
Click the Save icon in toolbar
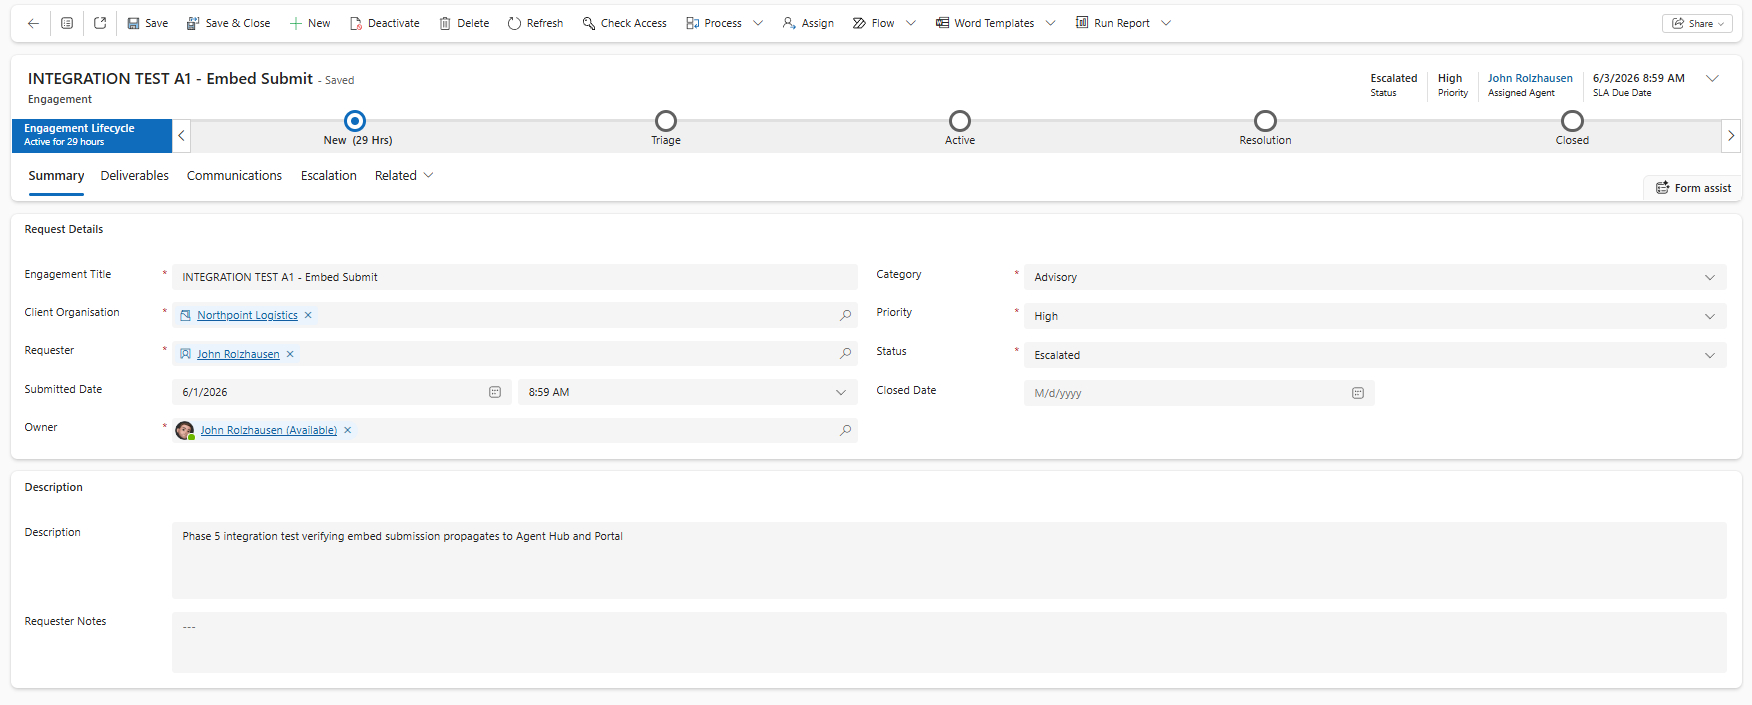[x=133, y=23]
